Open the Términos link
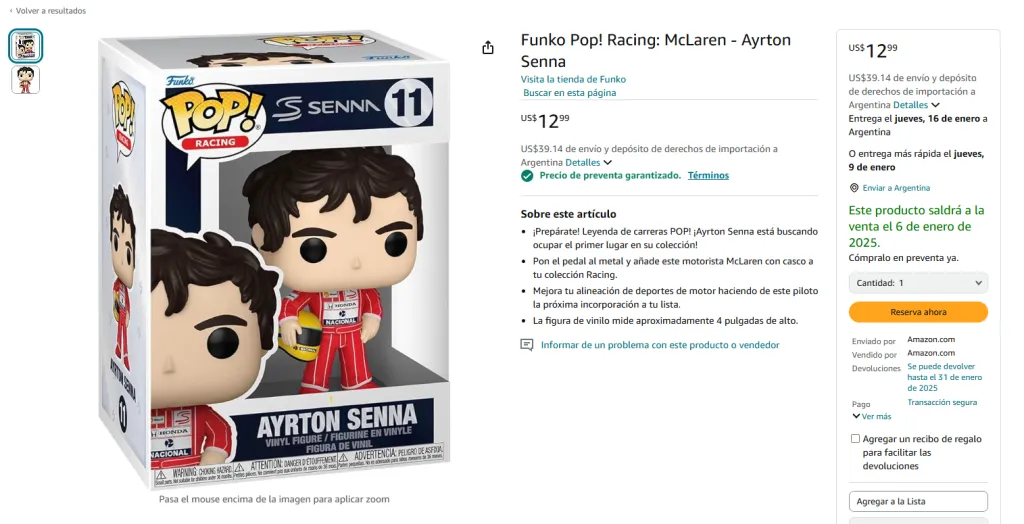 [708, 176]
